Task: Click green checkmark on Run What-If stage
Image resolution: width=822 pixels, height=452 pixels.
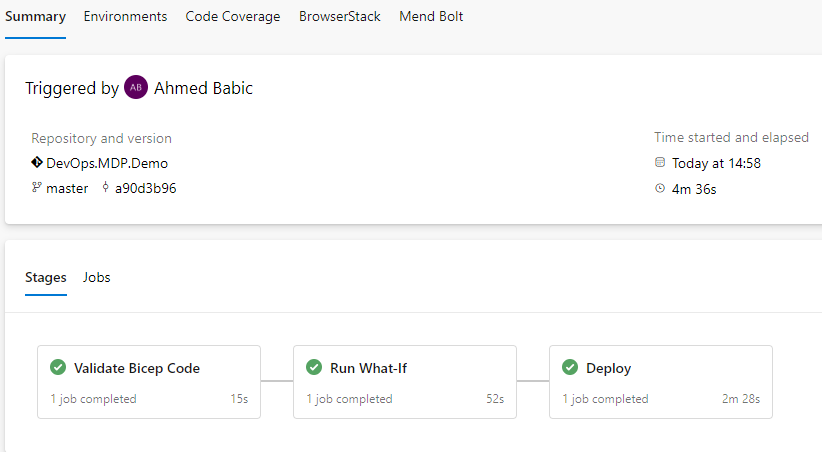Action: (314, 368)
